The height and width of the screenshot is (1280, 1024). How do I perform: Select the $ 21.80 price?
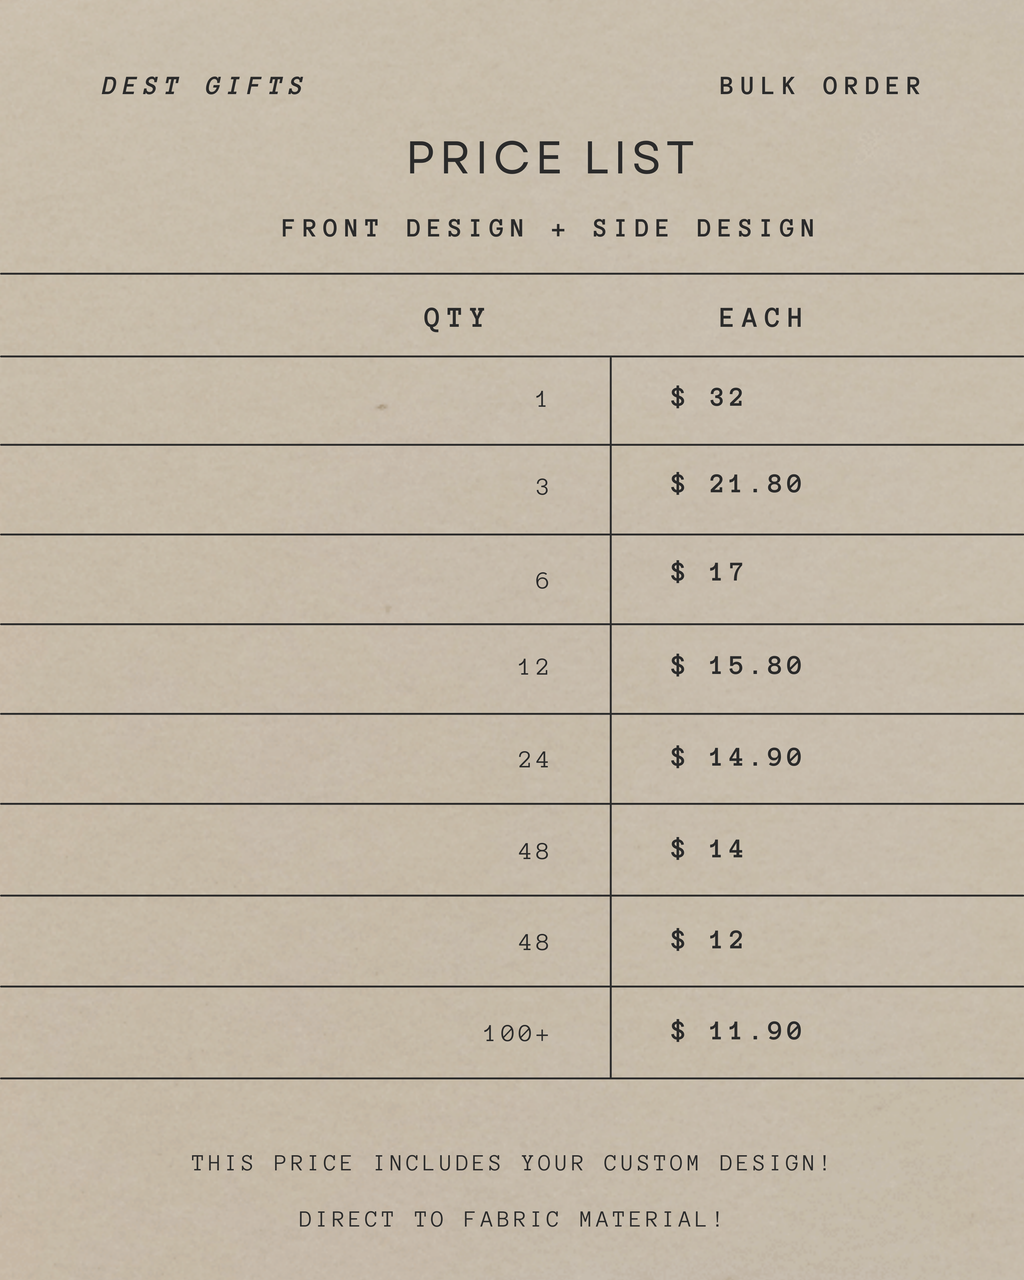[x=737, y=485]
